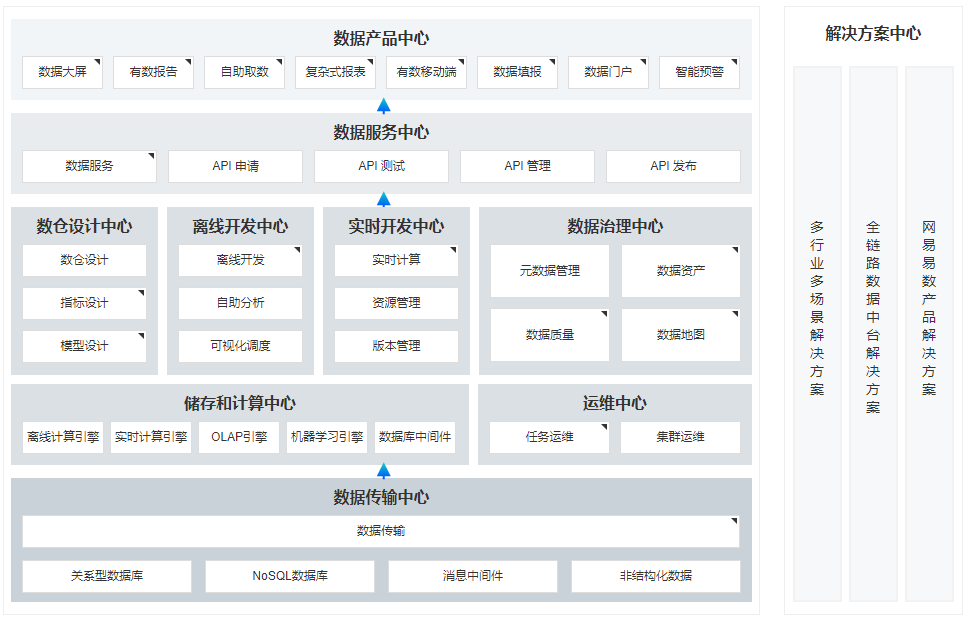Open the NoSQL数据库 source box
The height and width of the screenshot is (620, 969).
[290, 577]
